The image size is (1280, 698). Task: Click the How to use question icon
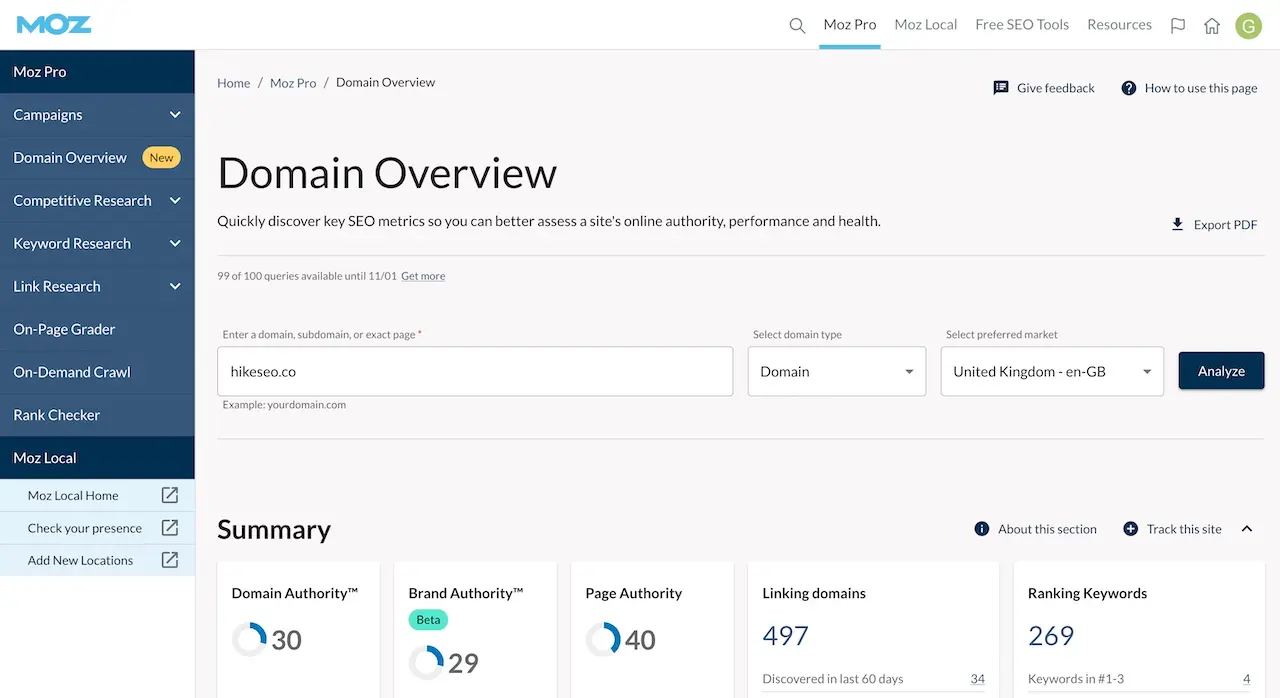click(1129, 88)
